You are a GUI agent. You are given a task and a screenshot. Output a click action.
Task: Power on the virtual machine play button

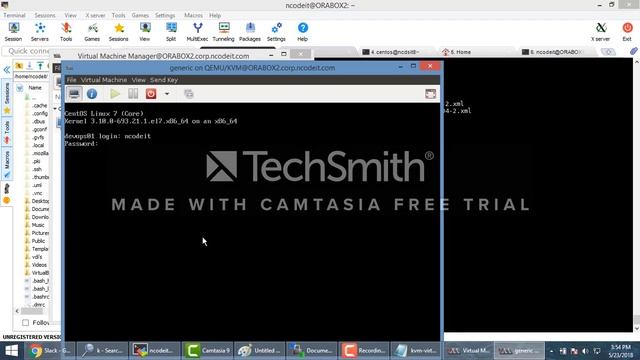click(x=115, y=94)
